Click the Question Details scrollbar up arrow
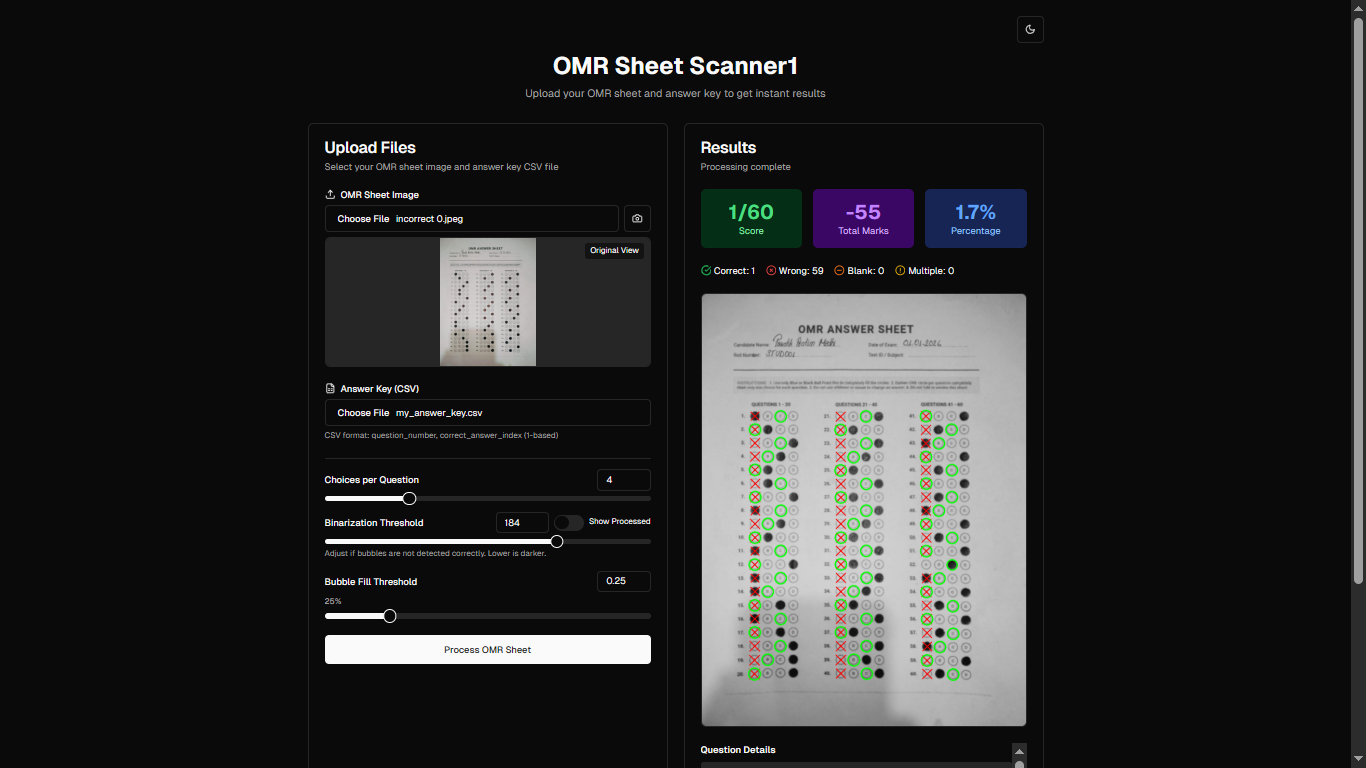1366x768 pixels. pos(1018,753)
